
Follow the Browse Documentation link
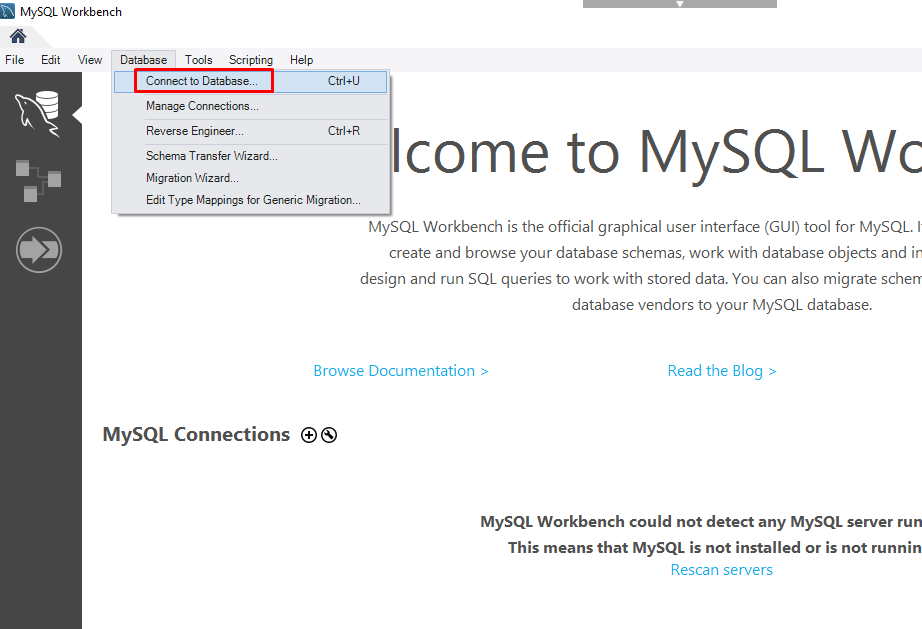pos(401,371)
